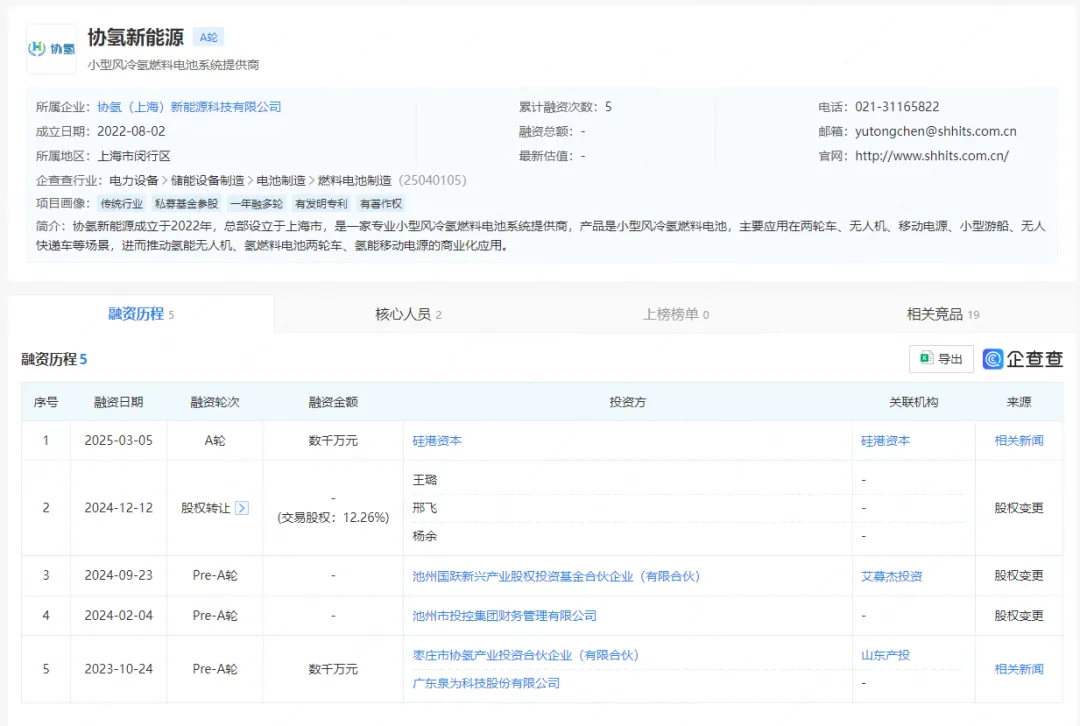Open 艾募杰投资 institution link
1080x726 pixels.
(891, 576)
